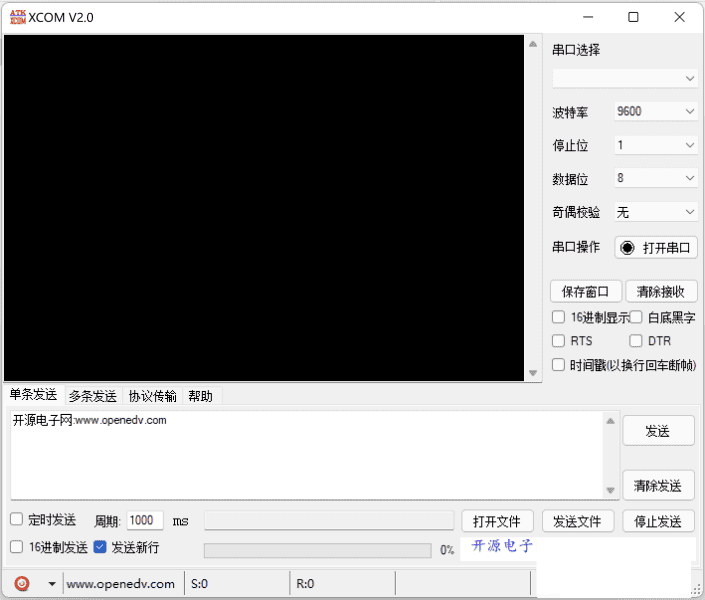Viewport: 705px width, 600px height.
Task: Click the 打开串口 open port button
Action: (x=656, y=247)
